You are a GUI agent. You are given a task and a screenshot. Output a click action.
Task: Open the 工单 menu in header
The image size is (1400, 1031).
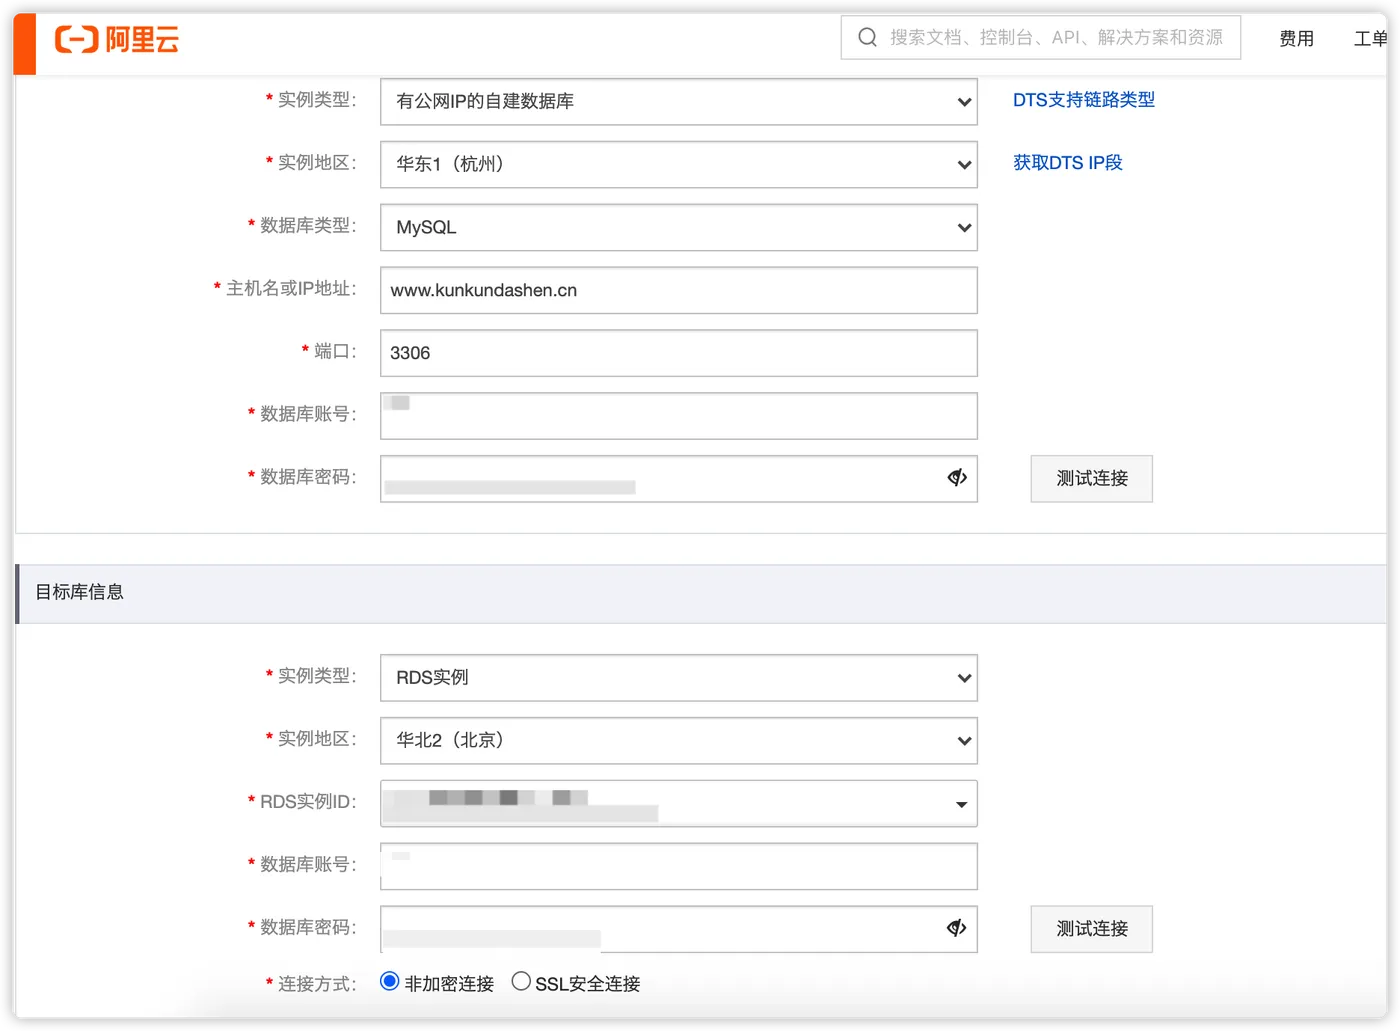1370,38
